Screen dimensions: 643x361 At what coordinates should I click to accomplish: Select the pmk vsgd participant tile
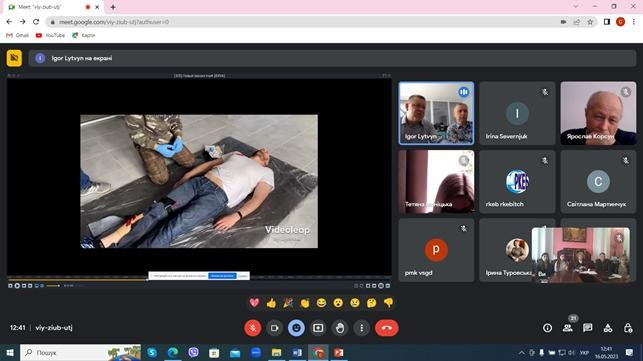point(436,250)
